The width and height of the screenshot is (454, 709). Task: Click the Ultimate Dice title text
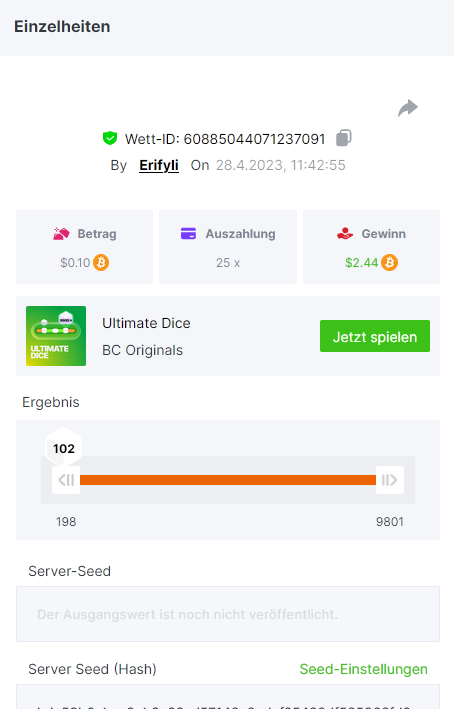click(x=147, y=323)
